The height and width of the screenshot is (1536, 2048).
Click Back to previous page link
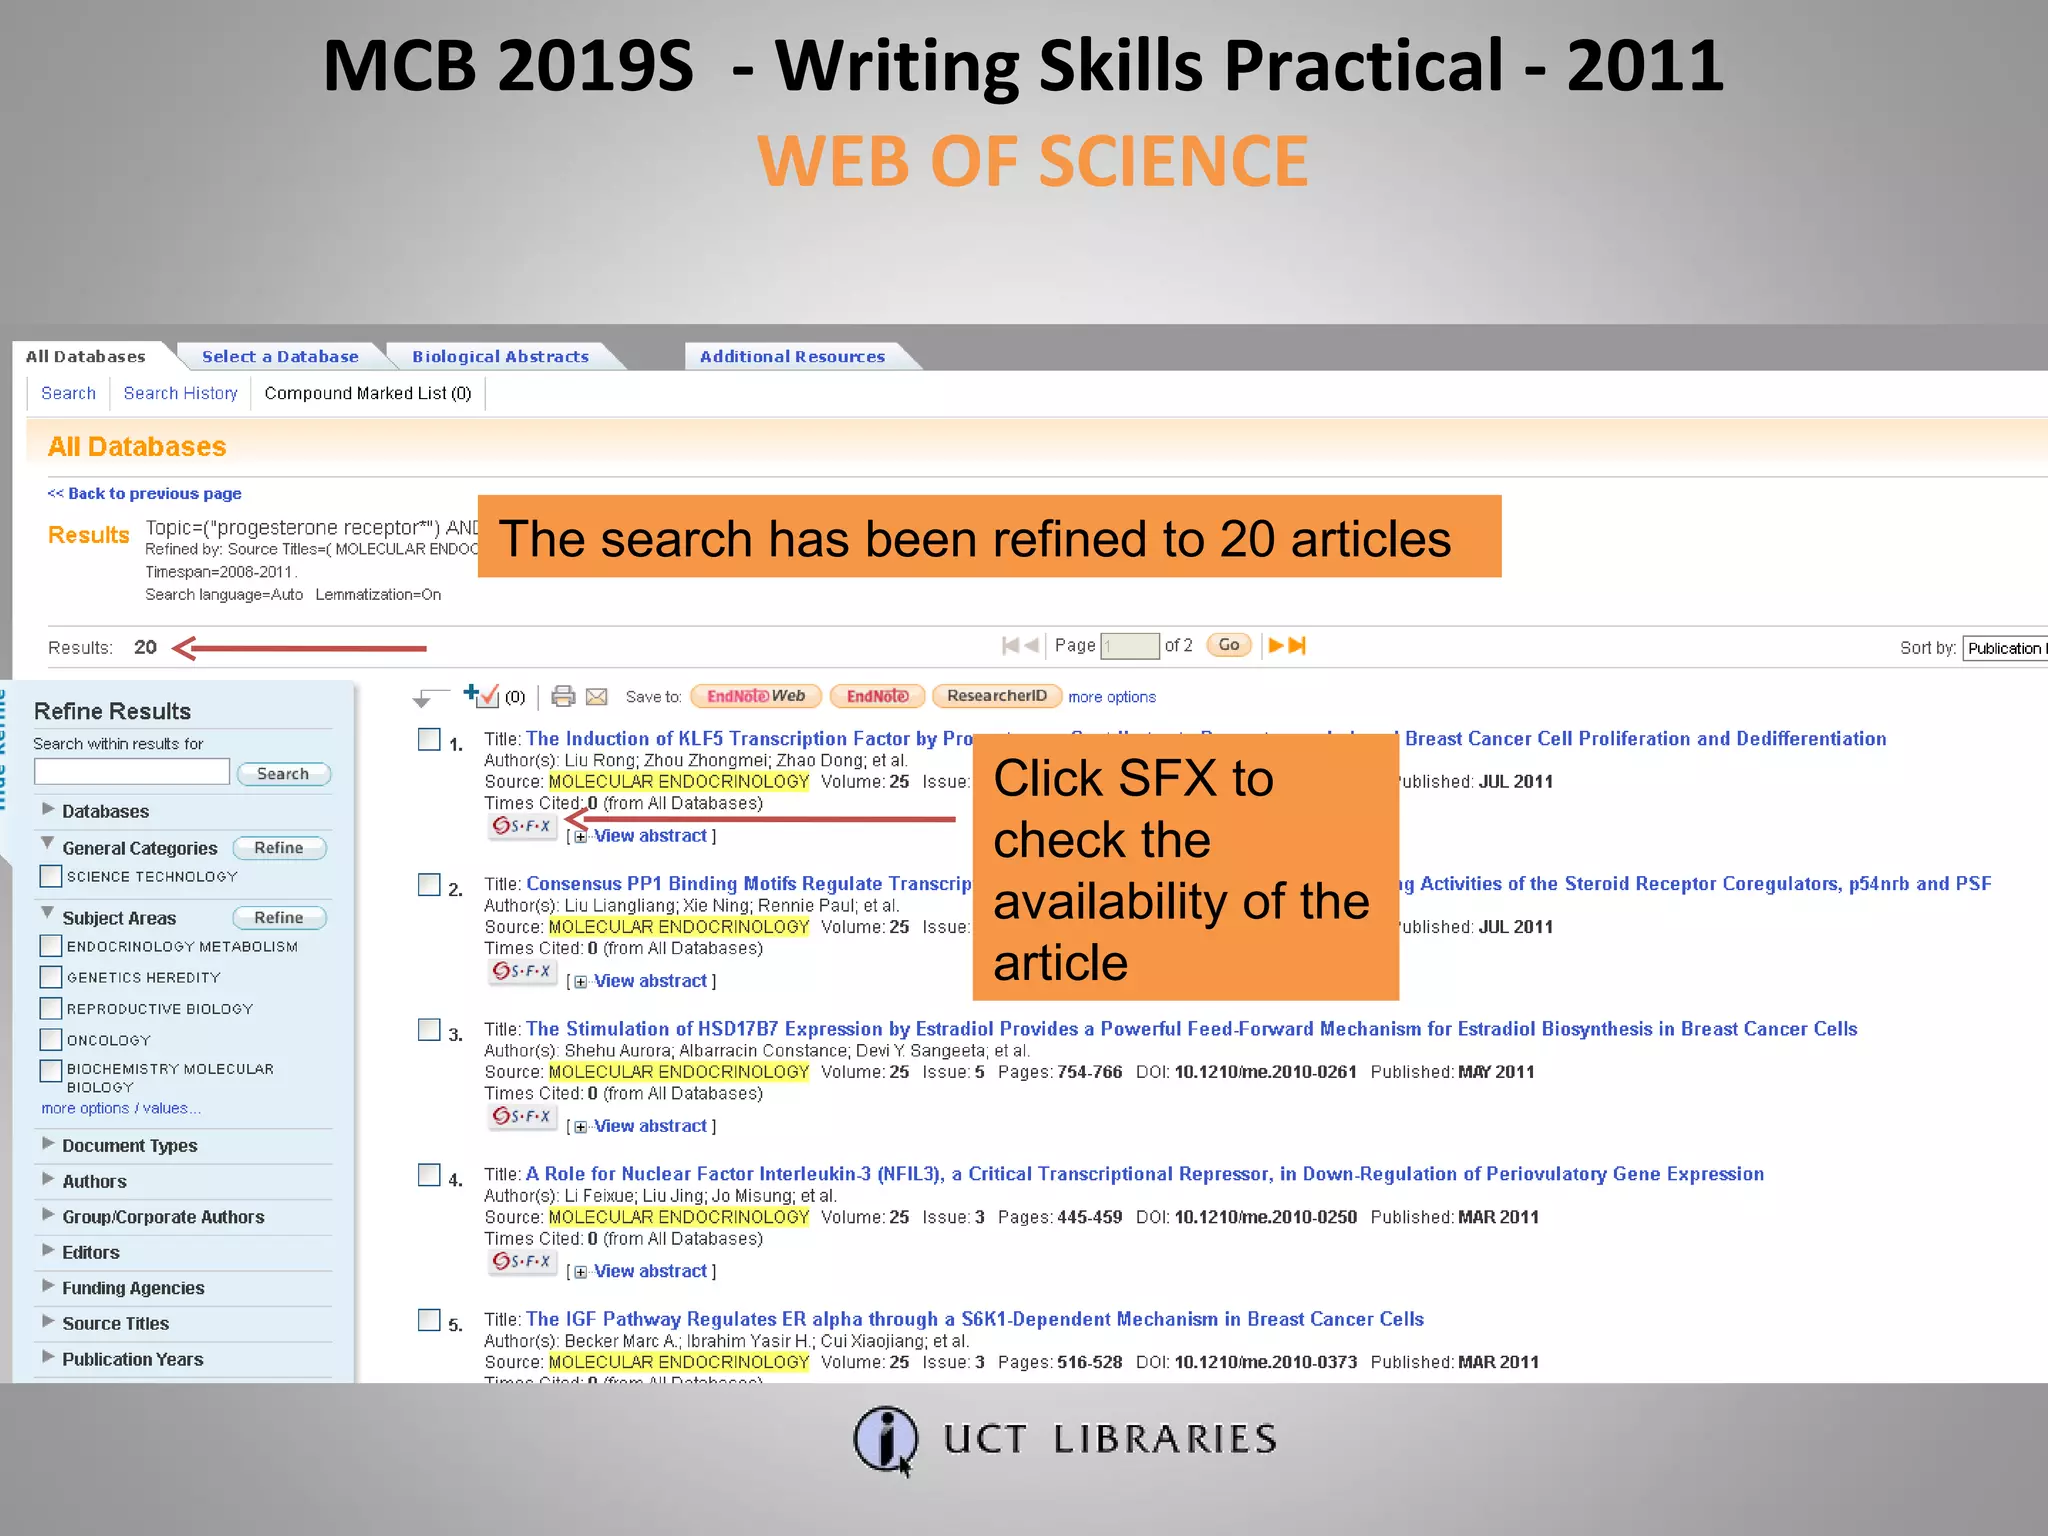pos(144,493)
